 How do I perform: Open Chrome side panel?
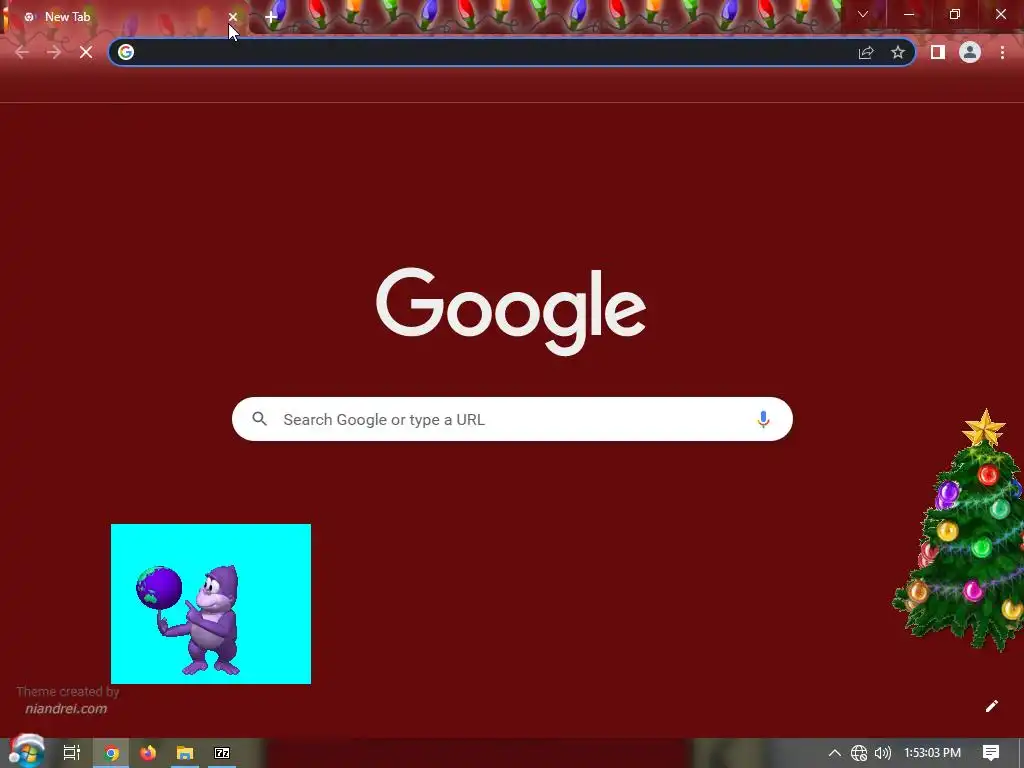938,52
